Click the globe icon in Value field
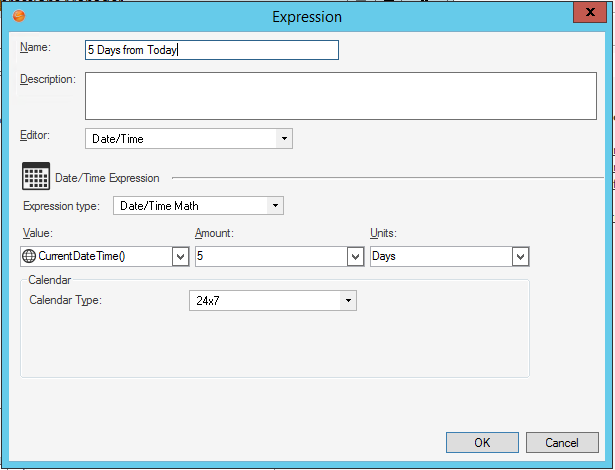The height and width of the screenshot is (470, 615). tap(29, 257)
